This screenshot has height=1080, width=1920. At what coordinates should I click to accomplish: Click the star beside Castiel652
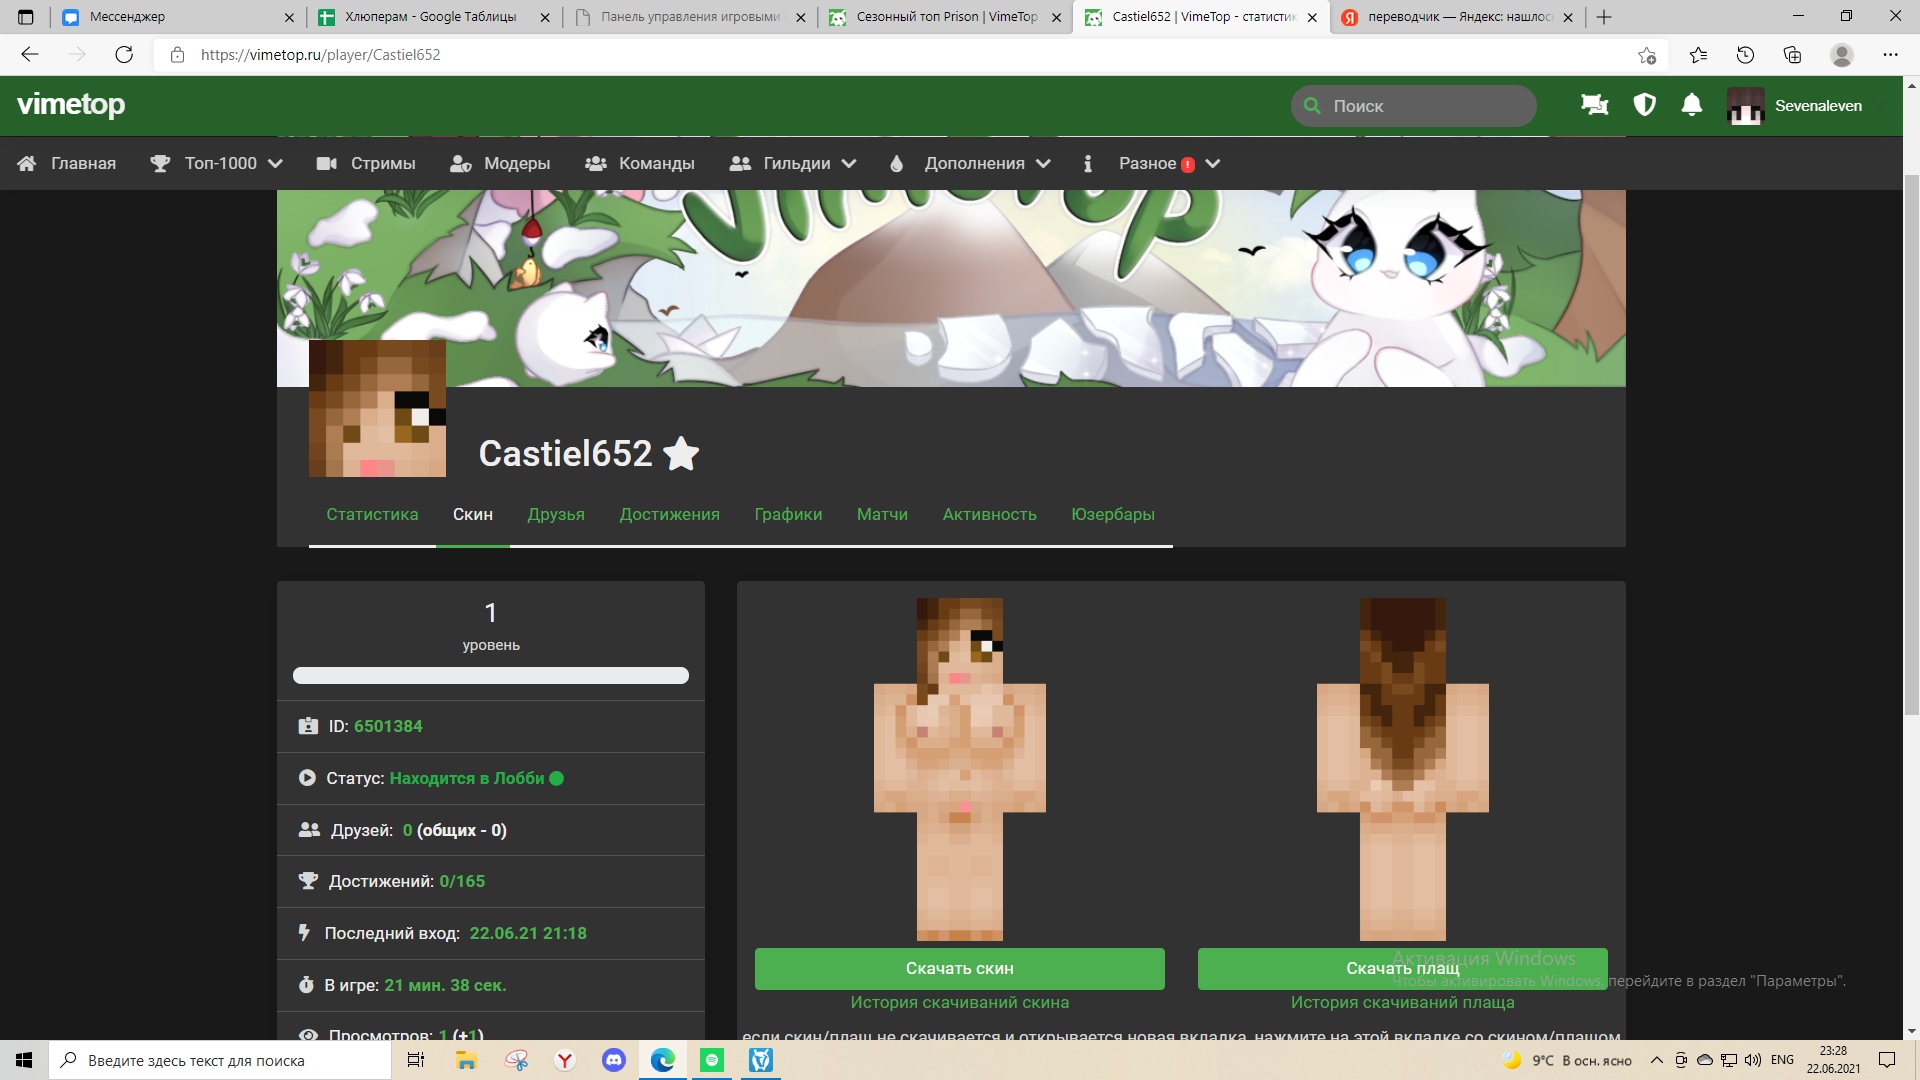pos(681,453)
